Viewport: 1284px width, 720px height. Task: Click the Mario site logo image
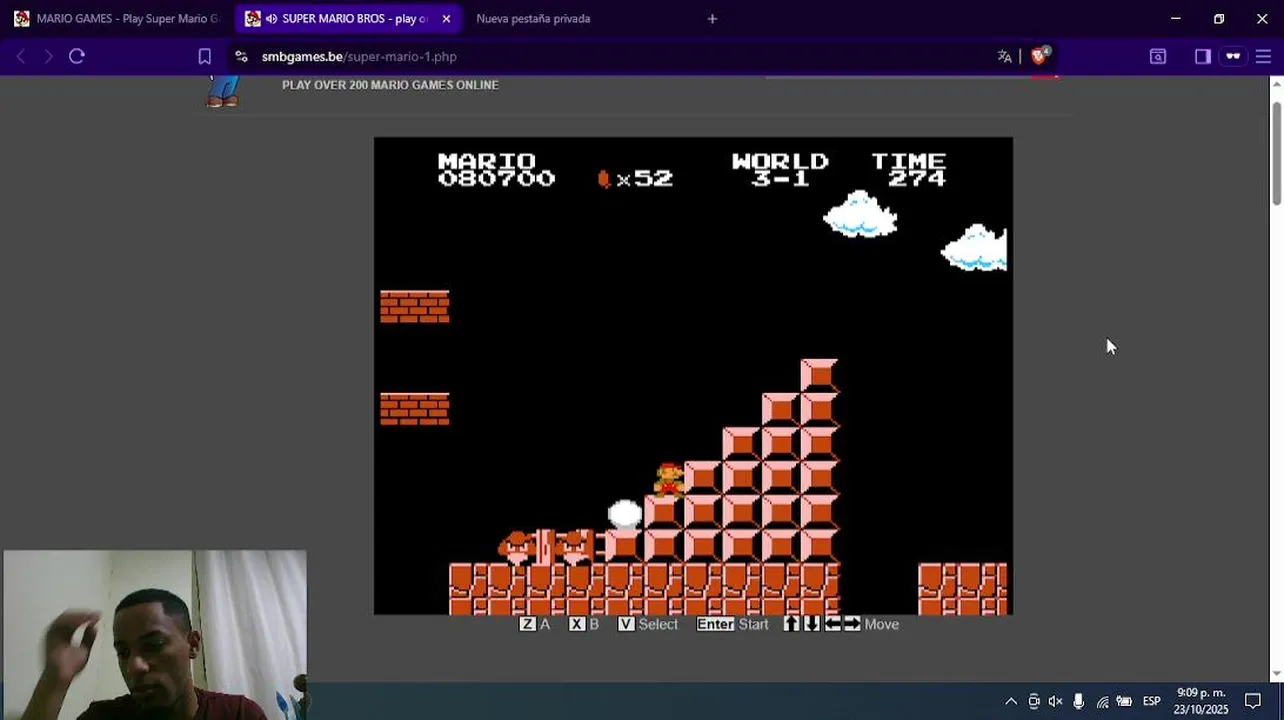223,91
